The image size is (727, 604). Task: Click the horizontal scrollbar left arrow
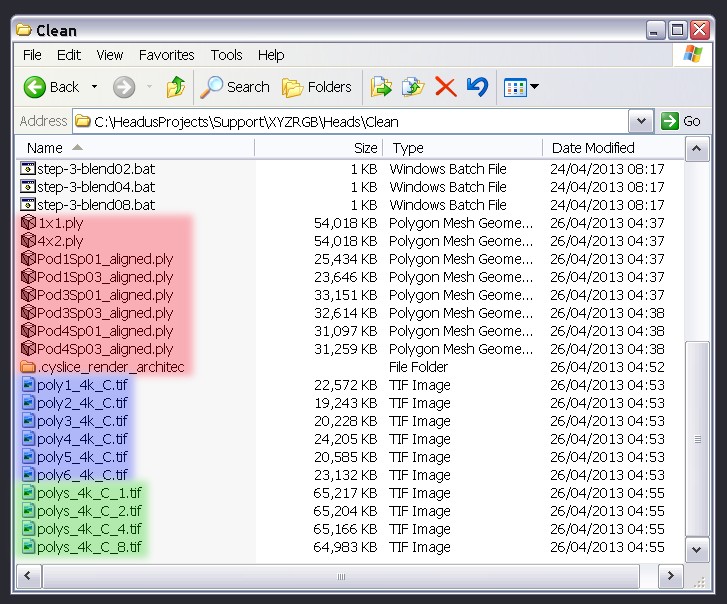[x=28, y=576]
